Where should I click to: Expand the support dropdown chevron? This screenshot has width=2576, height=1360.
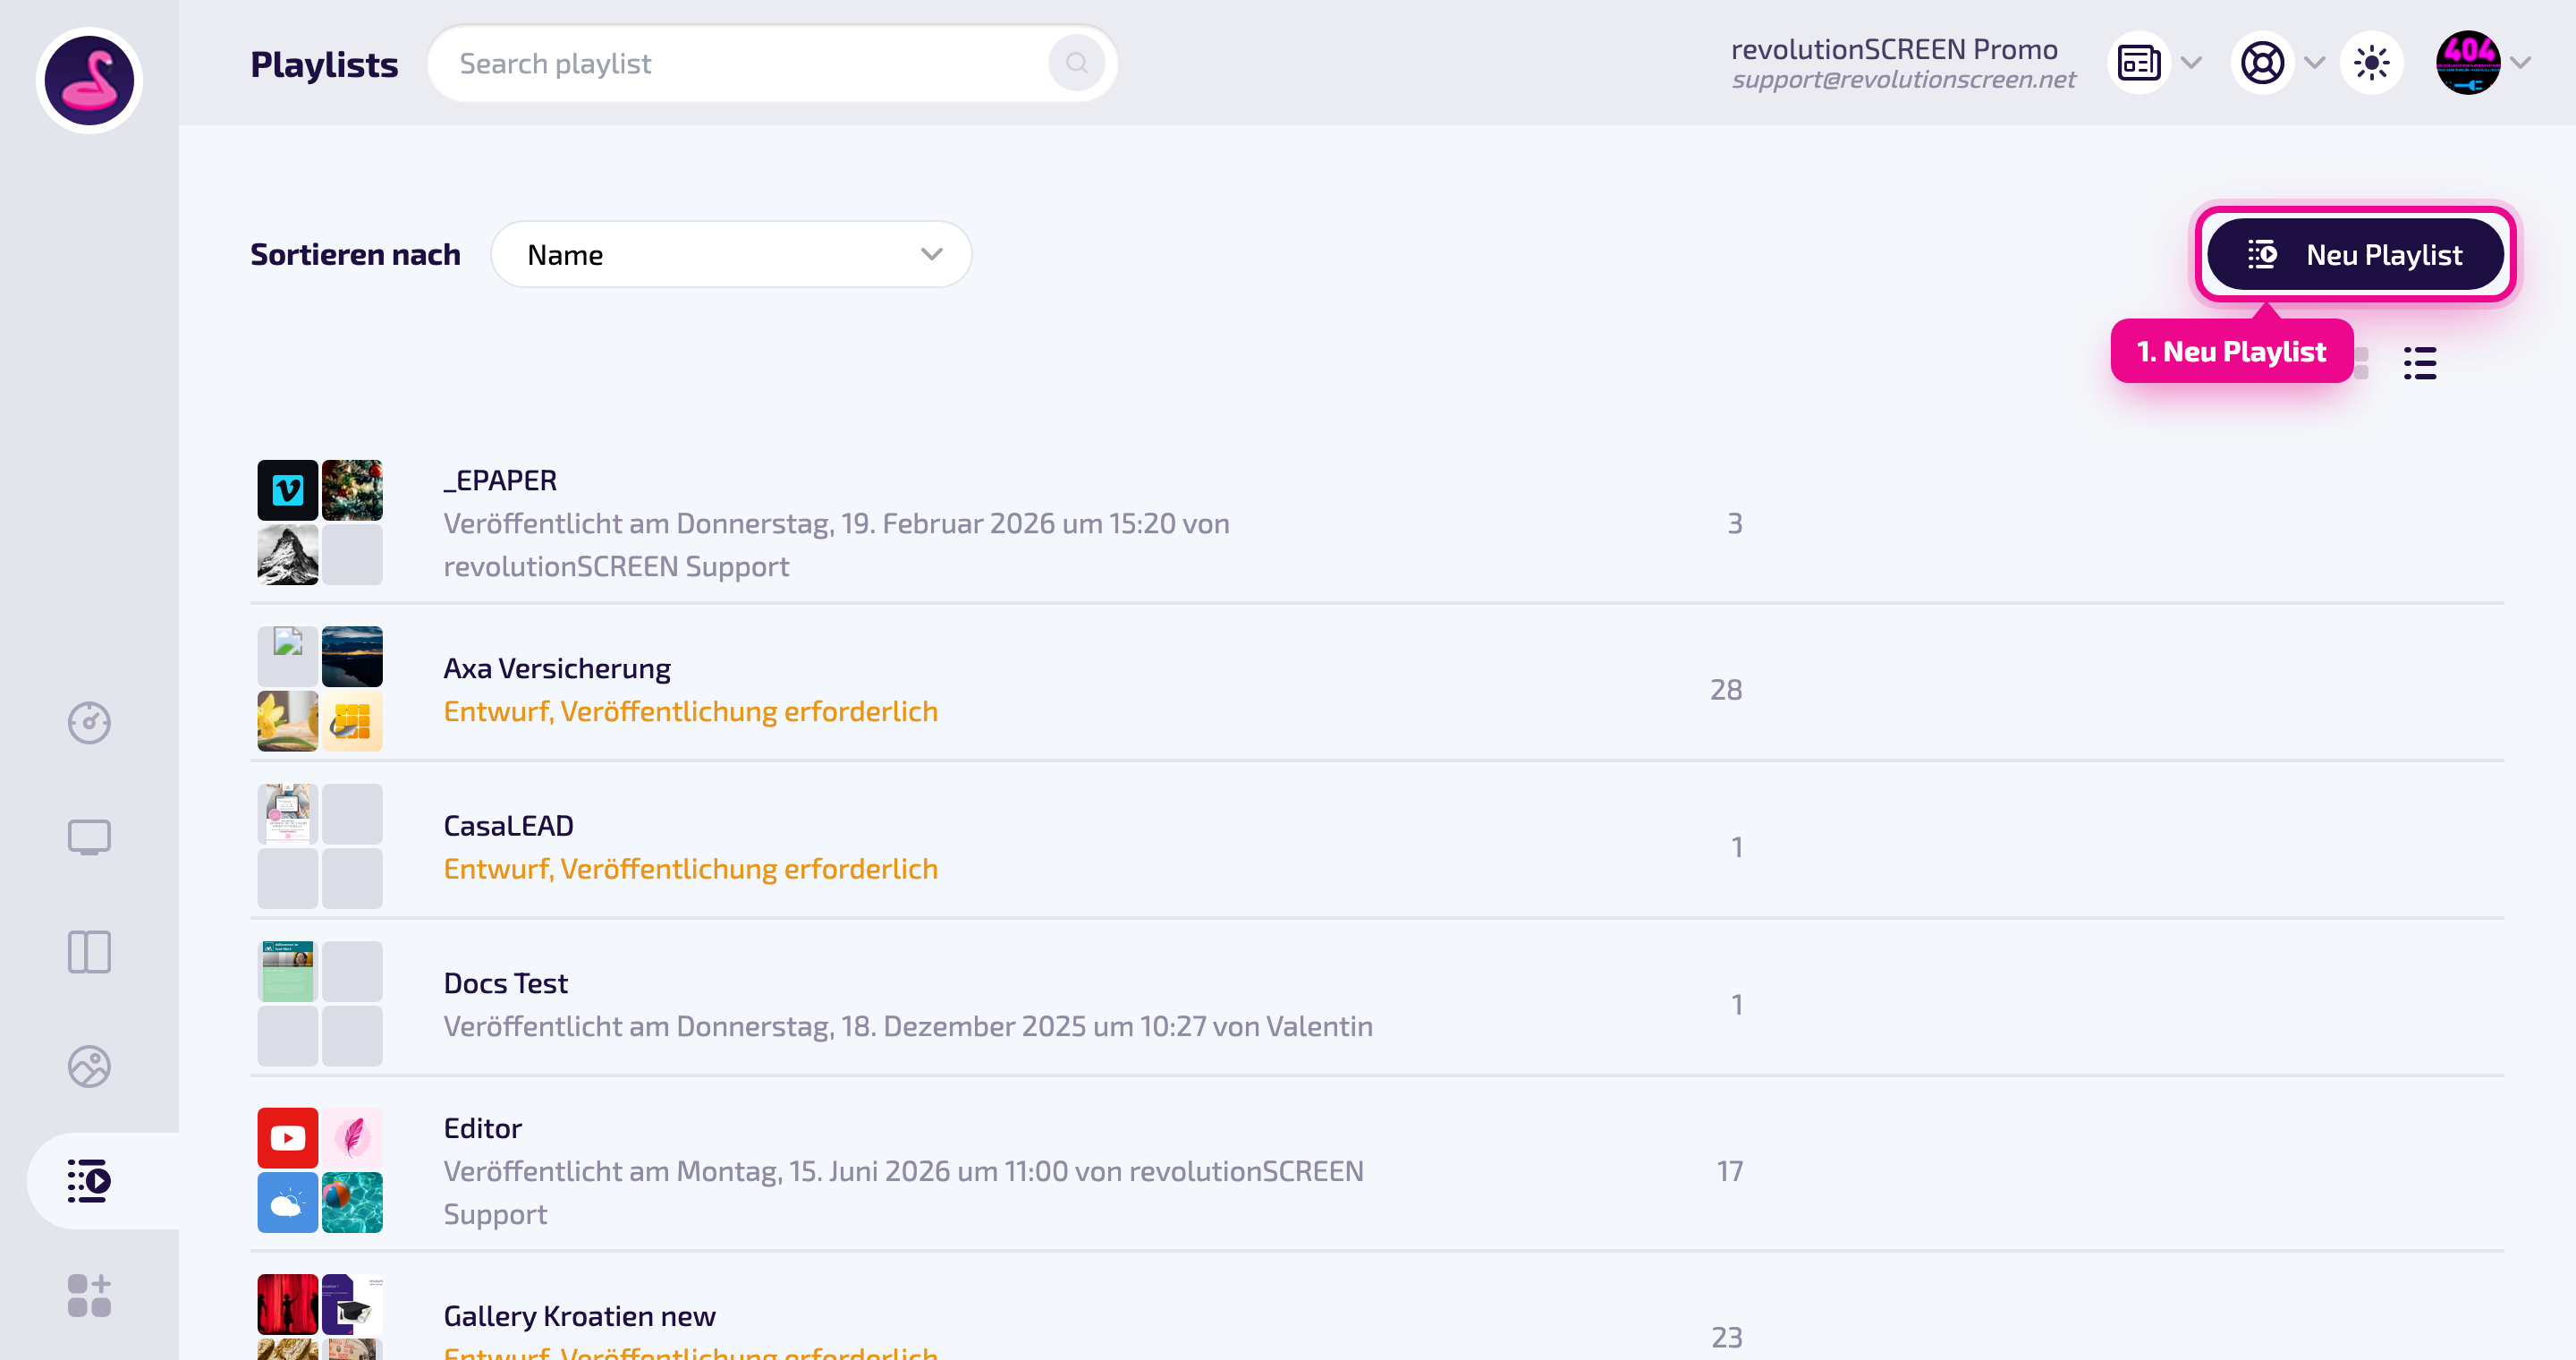[x=2315, y=63]
